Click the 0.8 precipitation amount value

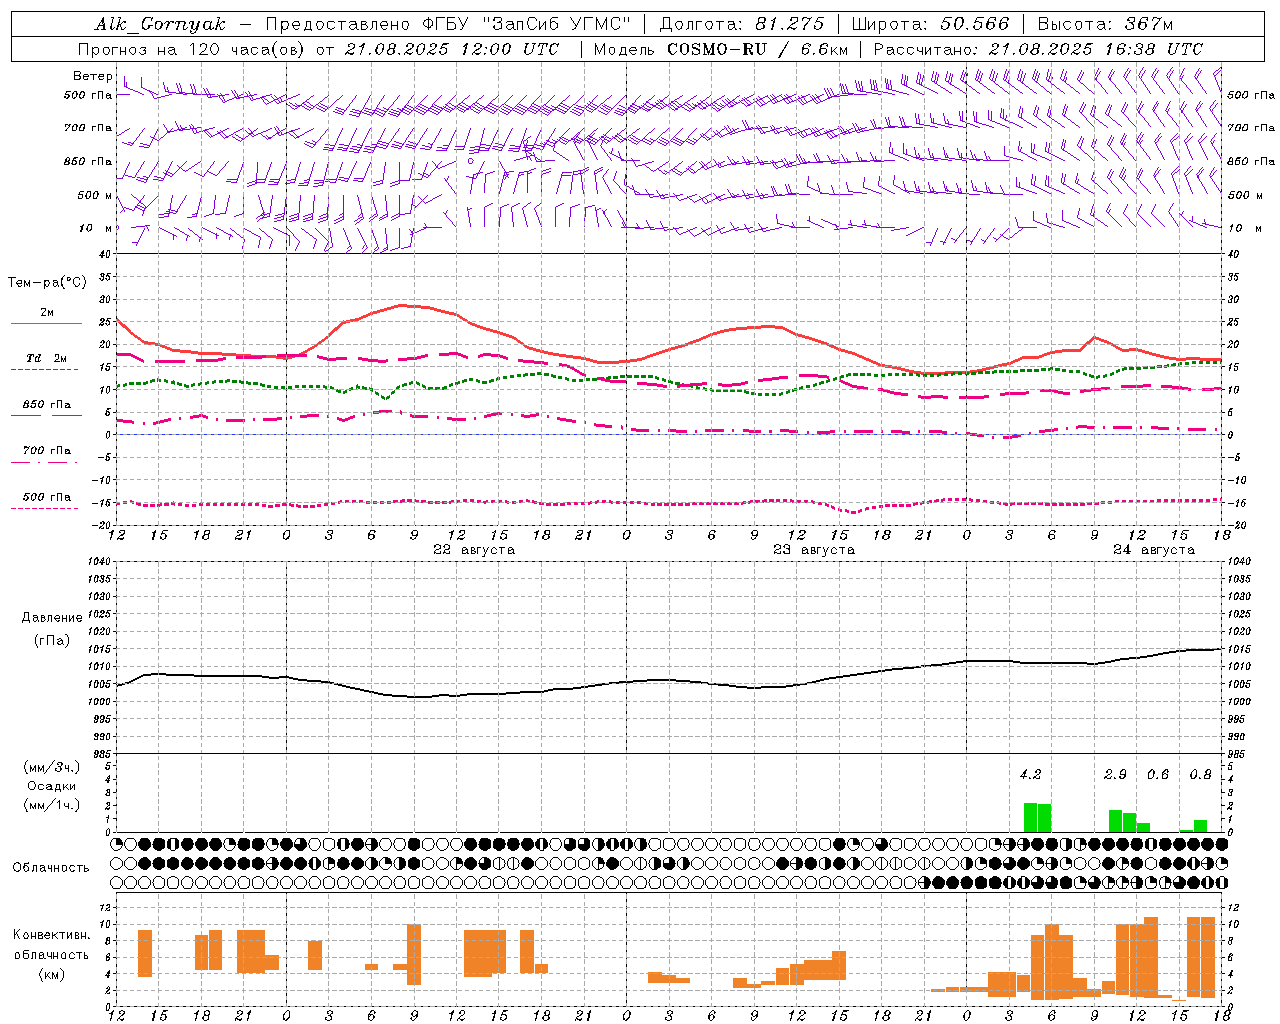(x=1201, y=774)
